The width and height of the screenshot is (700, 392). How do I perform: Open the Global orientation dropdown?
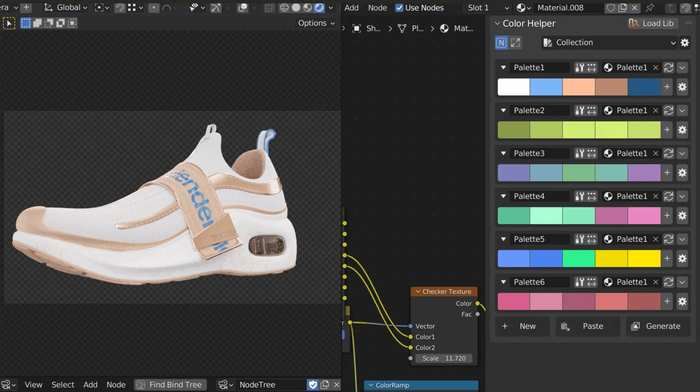tap(66, 8)
